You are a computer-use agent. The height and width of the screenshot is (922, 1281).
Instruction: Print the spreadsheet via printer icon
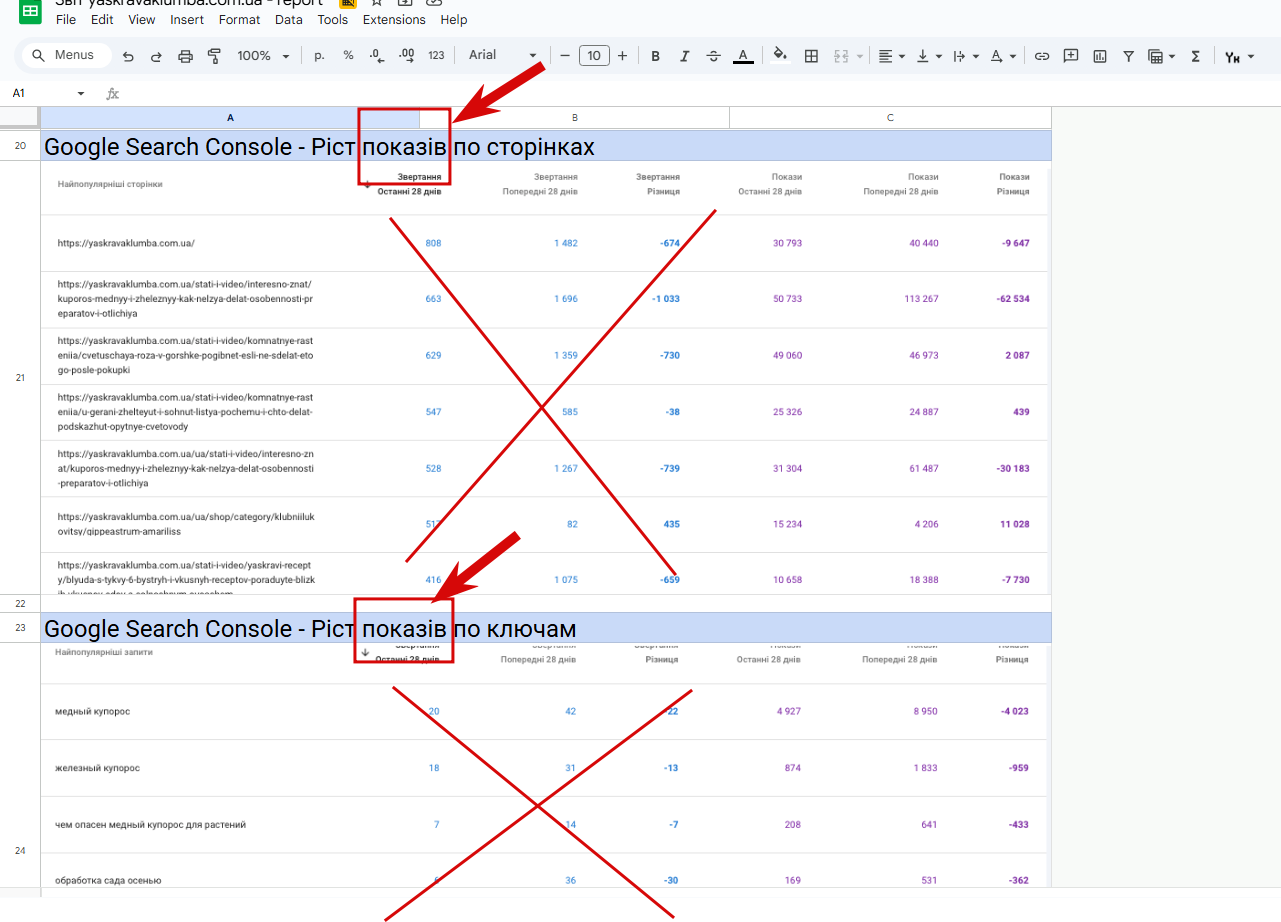click(x=185, y=56)
